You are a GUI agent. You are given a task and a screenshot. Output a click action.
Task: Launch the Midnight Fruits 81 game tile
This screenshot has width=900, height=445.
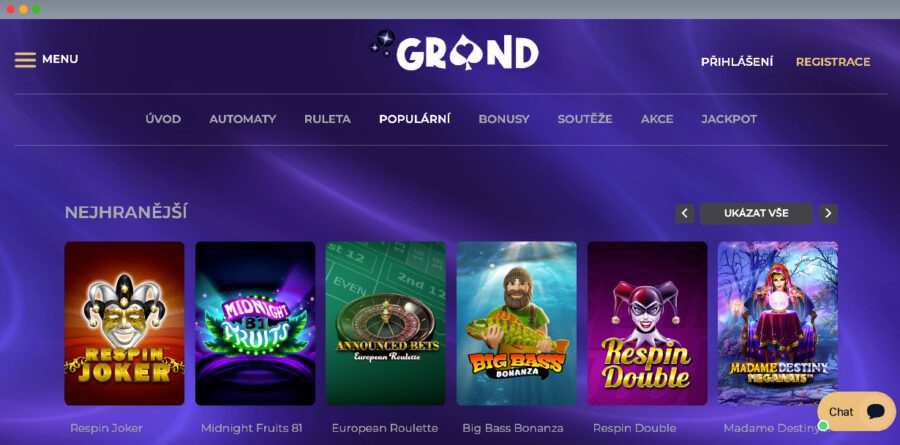(255, 323)
